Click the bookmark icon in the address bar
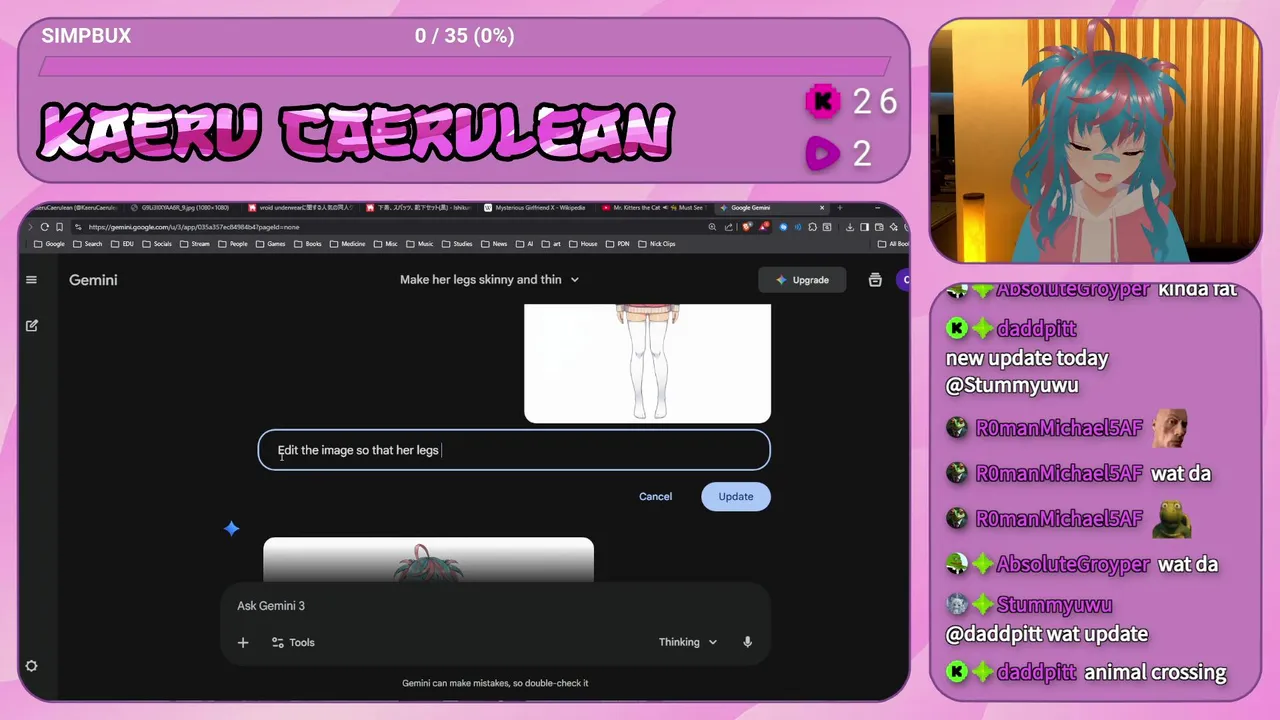The width and height of the screenshot is (1280, 720). pyautogui.click(x=60, y=227)
